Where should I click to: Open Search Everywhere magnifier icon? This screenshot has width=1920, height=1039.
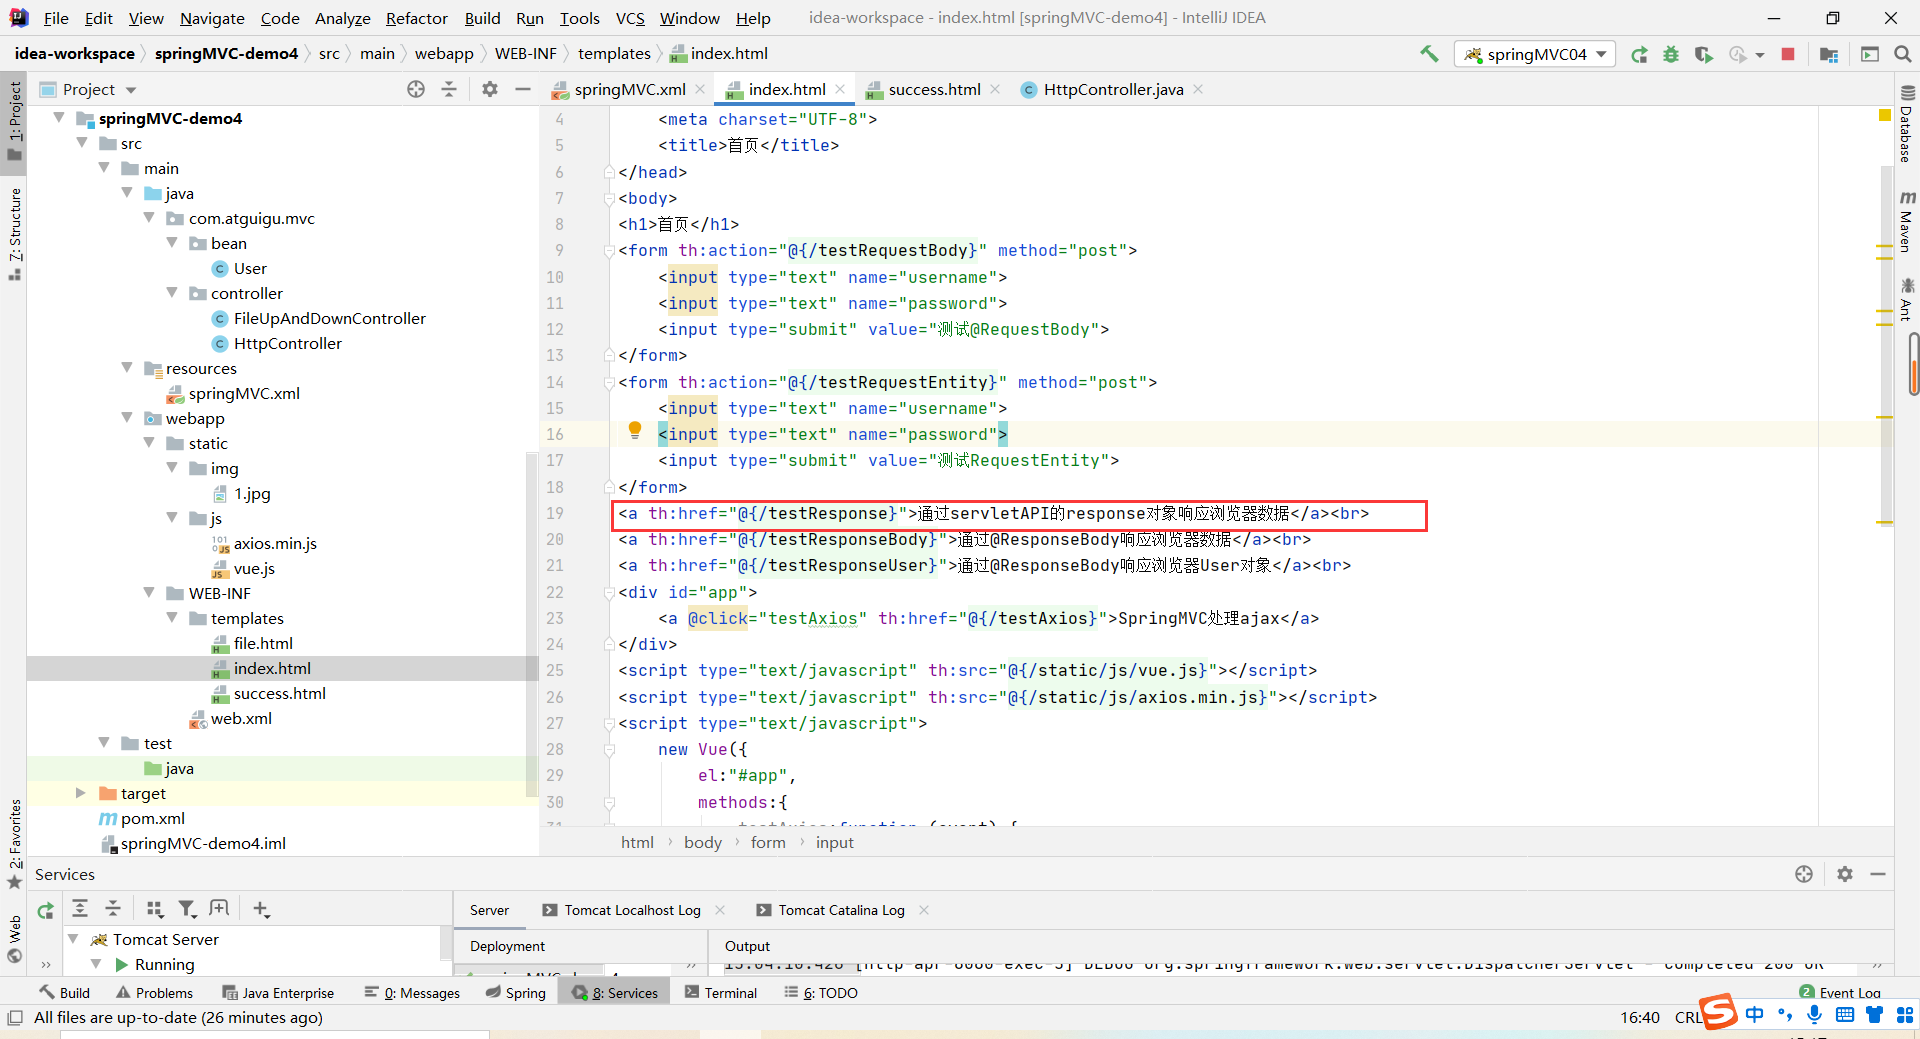tap(1902, 54)
